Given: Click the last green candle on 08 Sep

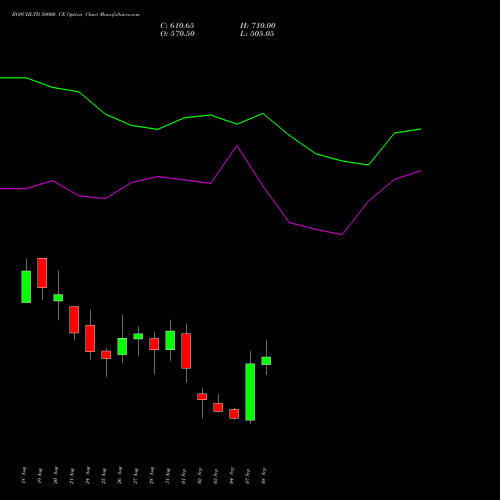Looking at the screenshot, I should click(266, 361).
